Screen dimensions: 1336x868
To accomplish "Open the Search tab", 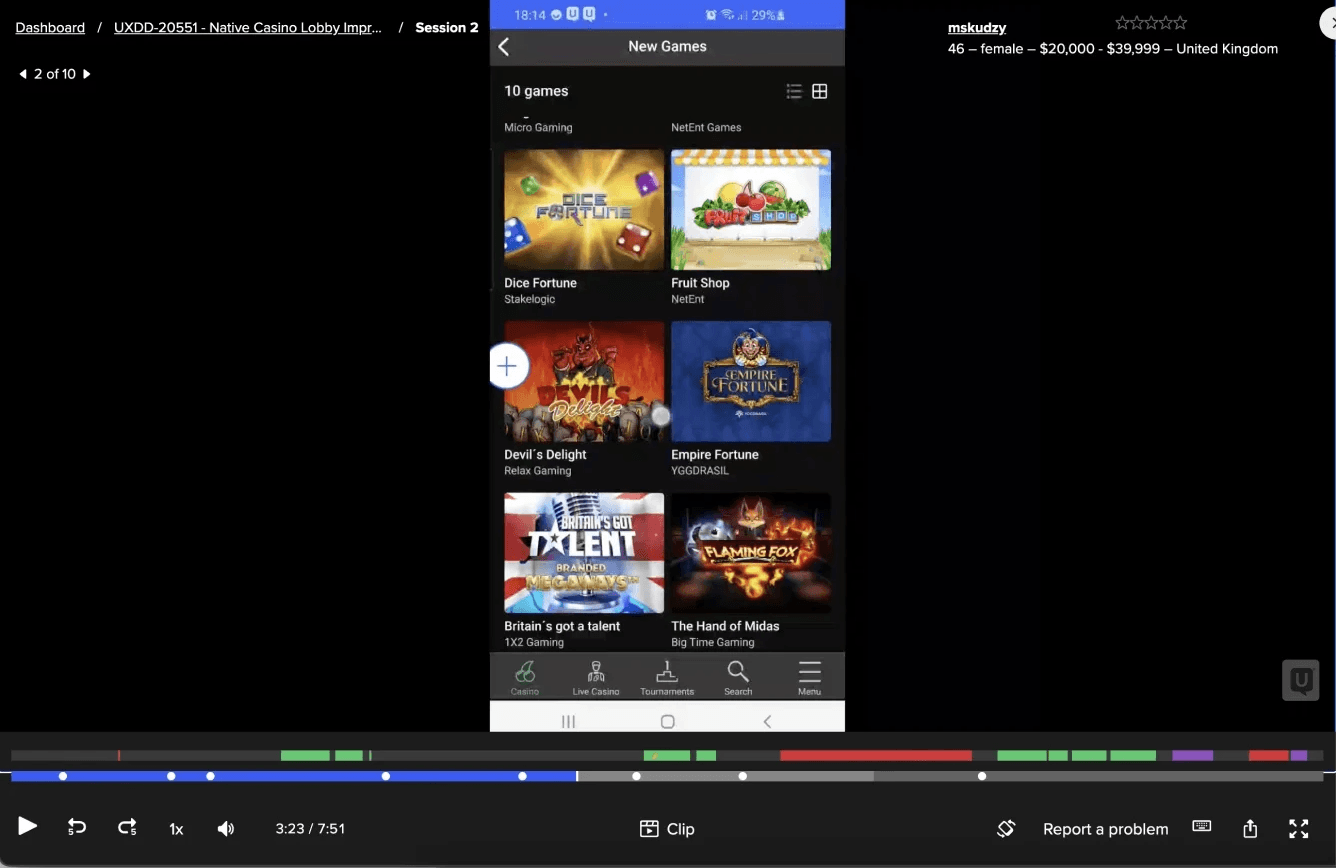I will [738, 677].
